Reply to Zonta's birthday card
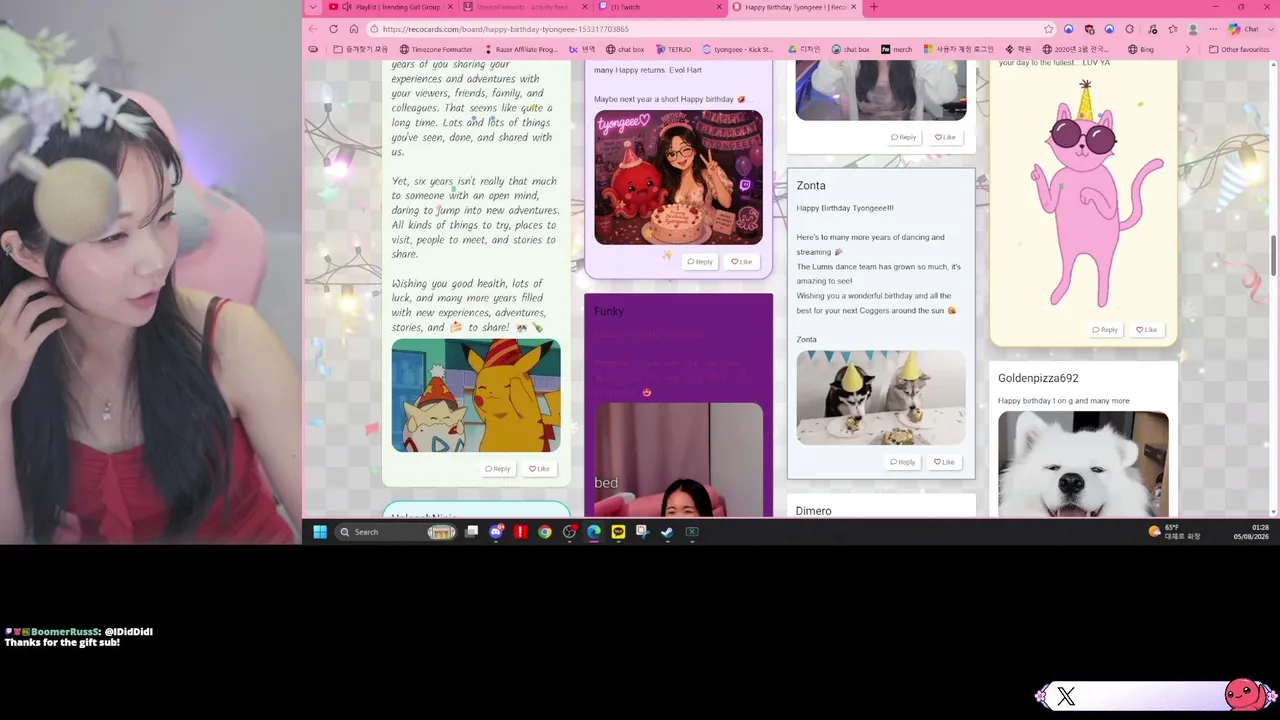 click(x=902, y=462)
